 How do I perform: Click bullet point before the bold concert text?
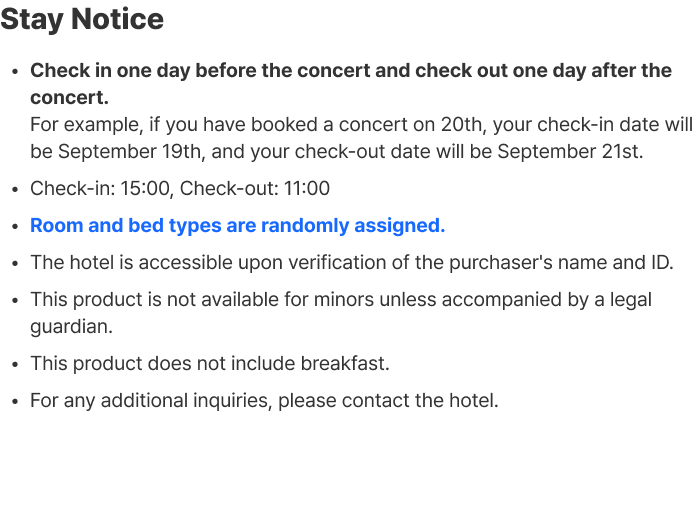point(14,72)
